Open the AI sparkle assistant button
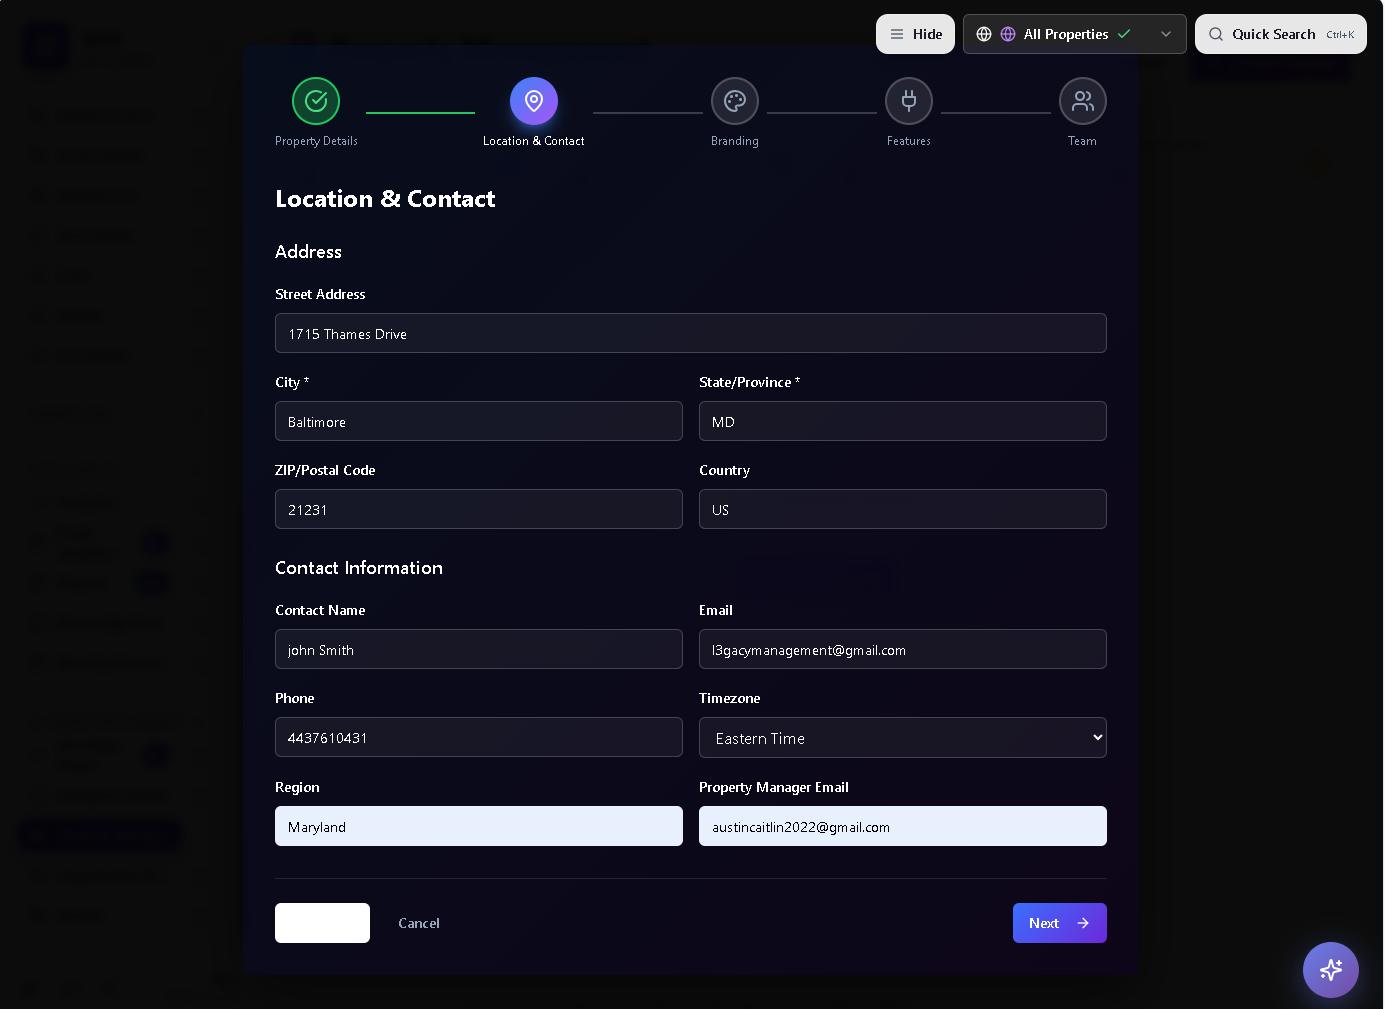The width and height of the screenshot is (1385, 1009). click(1330, 970)
